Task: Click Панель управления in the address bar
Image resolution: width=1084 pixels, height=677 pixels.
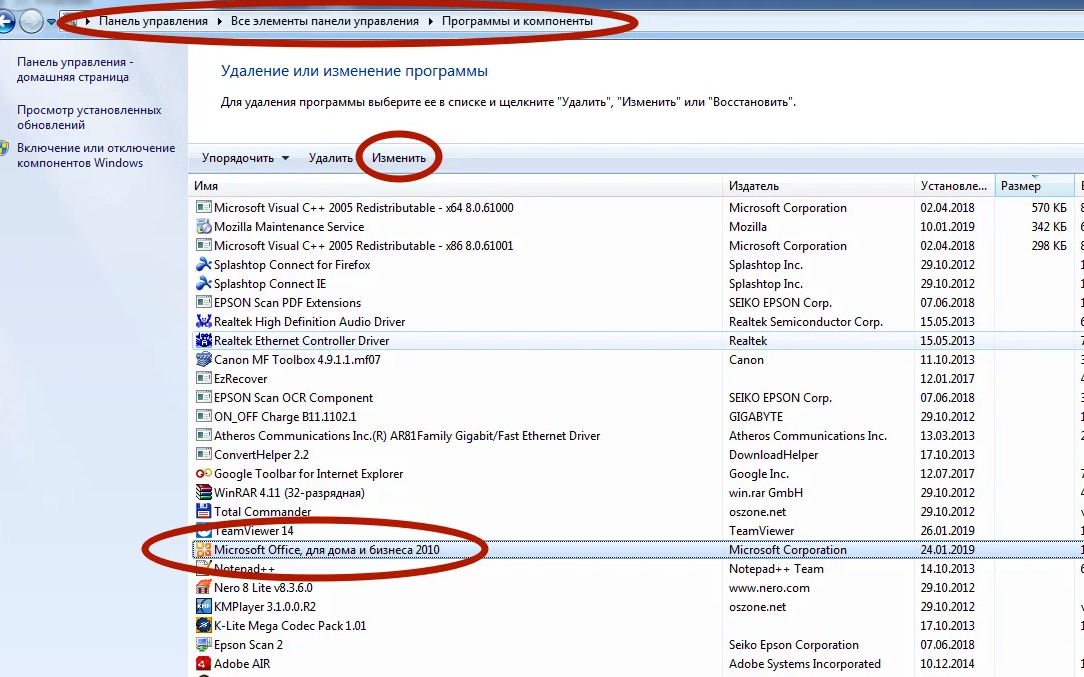Action: (x=153, y=21)
